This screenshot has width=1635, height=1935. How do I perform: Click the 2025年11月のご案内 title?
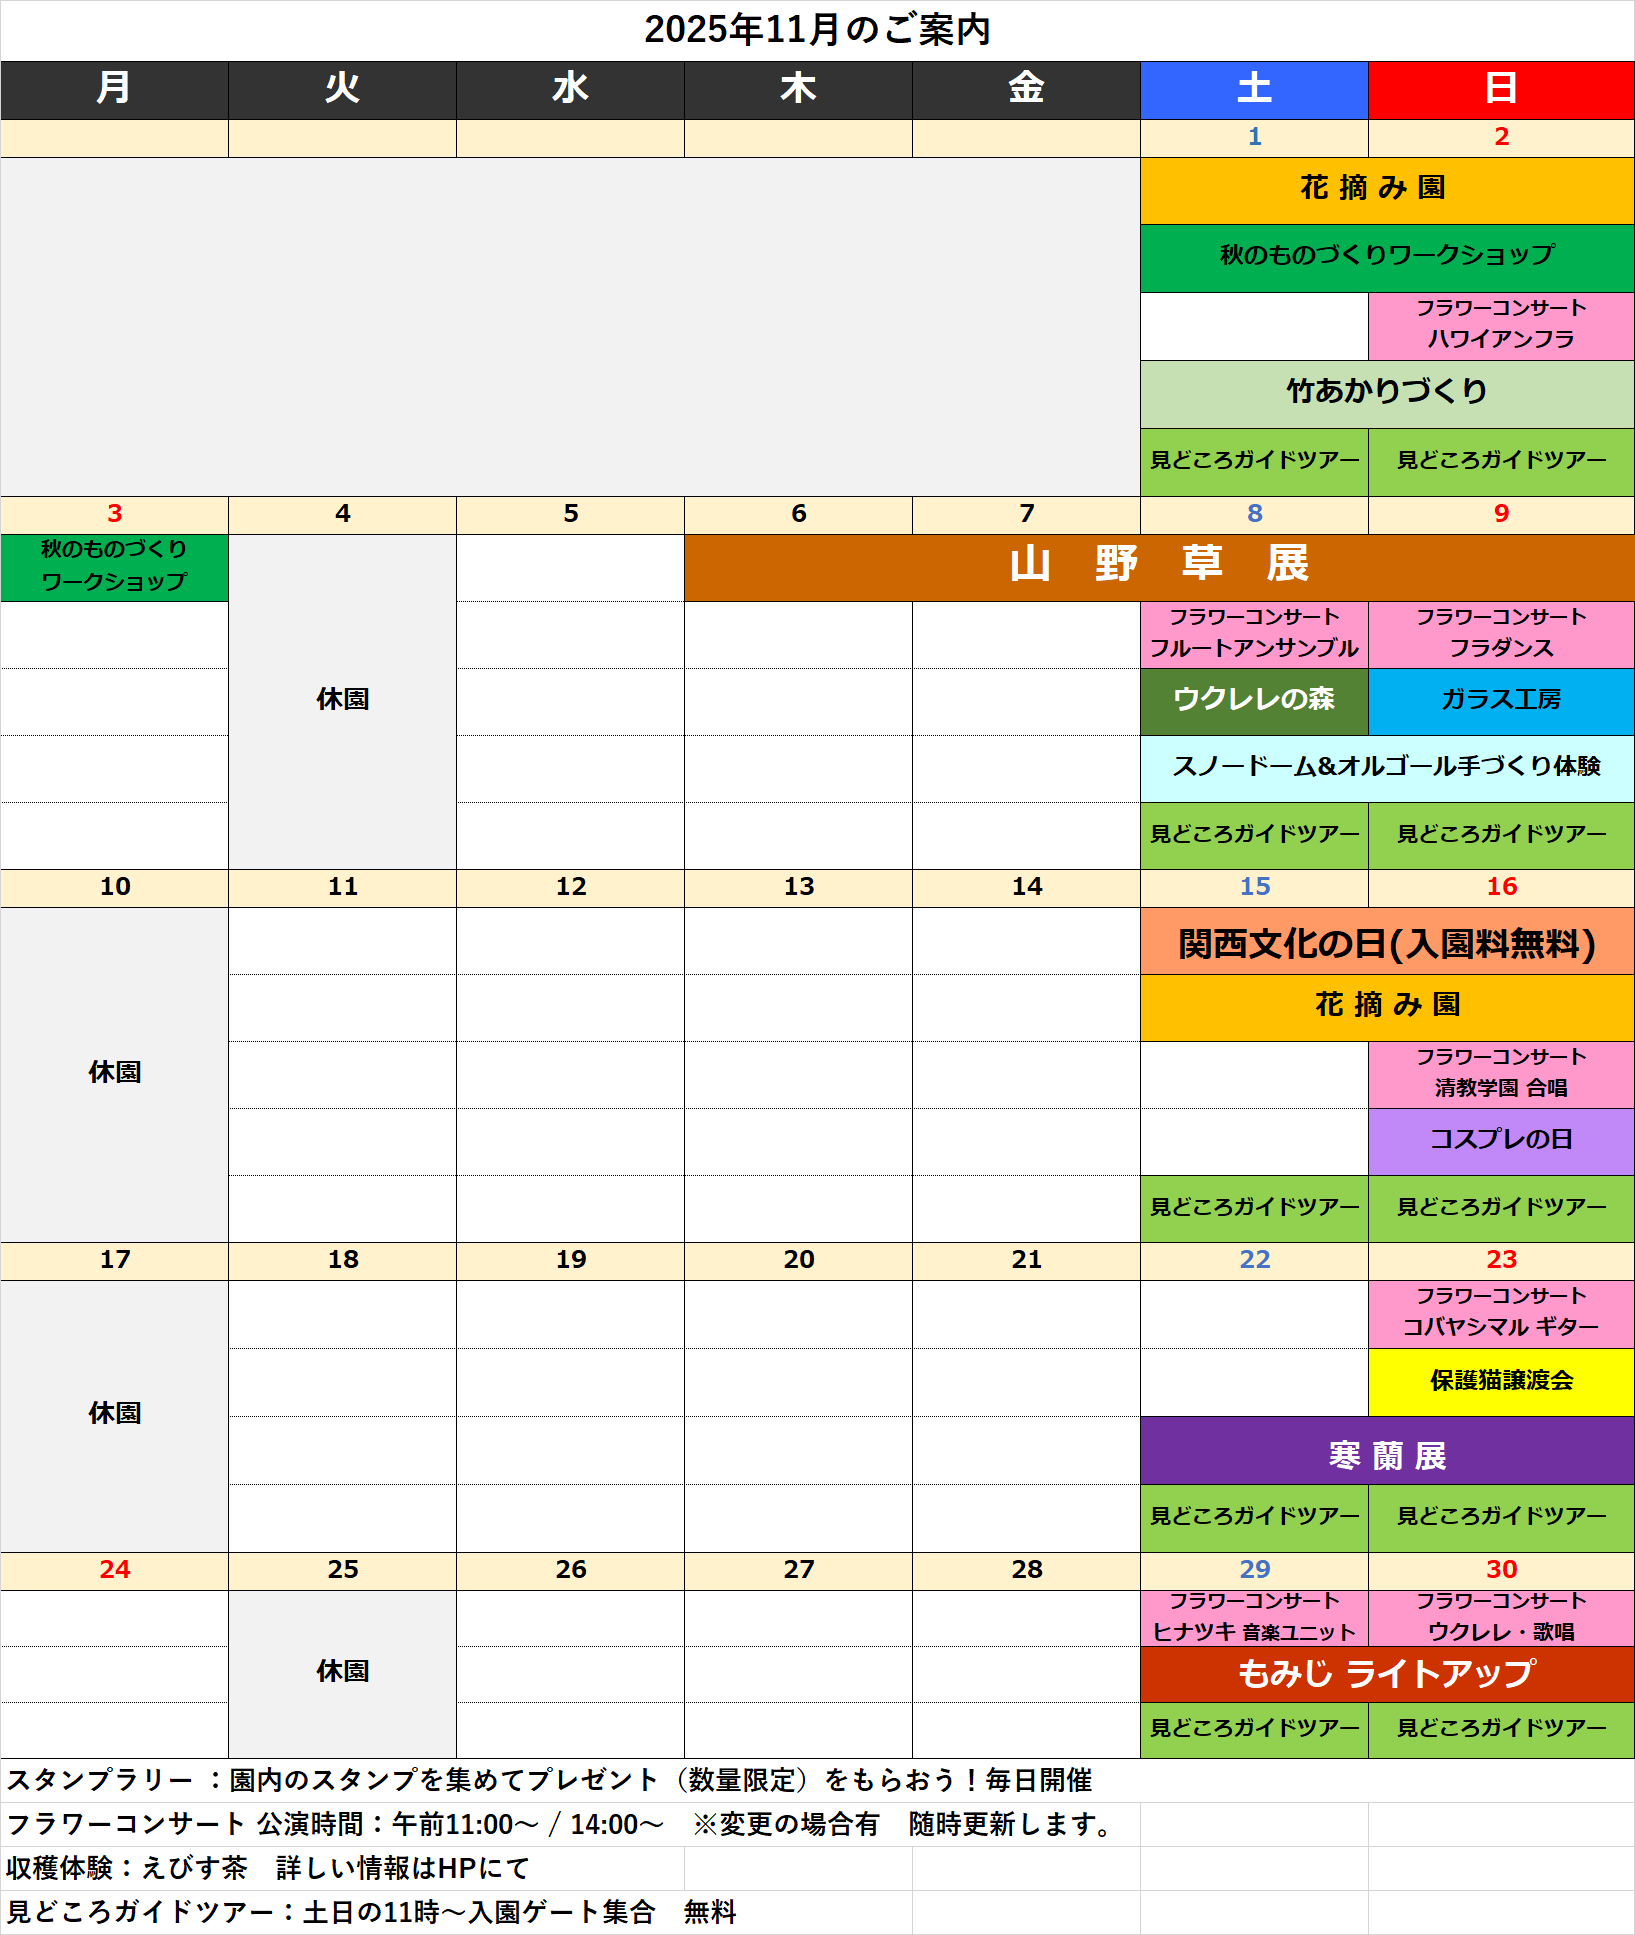tap(817, 30)
